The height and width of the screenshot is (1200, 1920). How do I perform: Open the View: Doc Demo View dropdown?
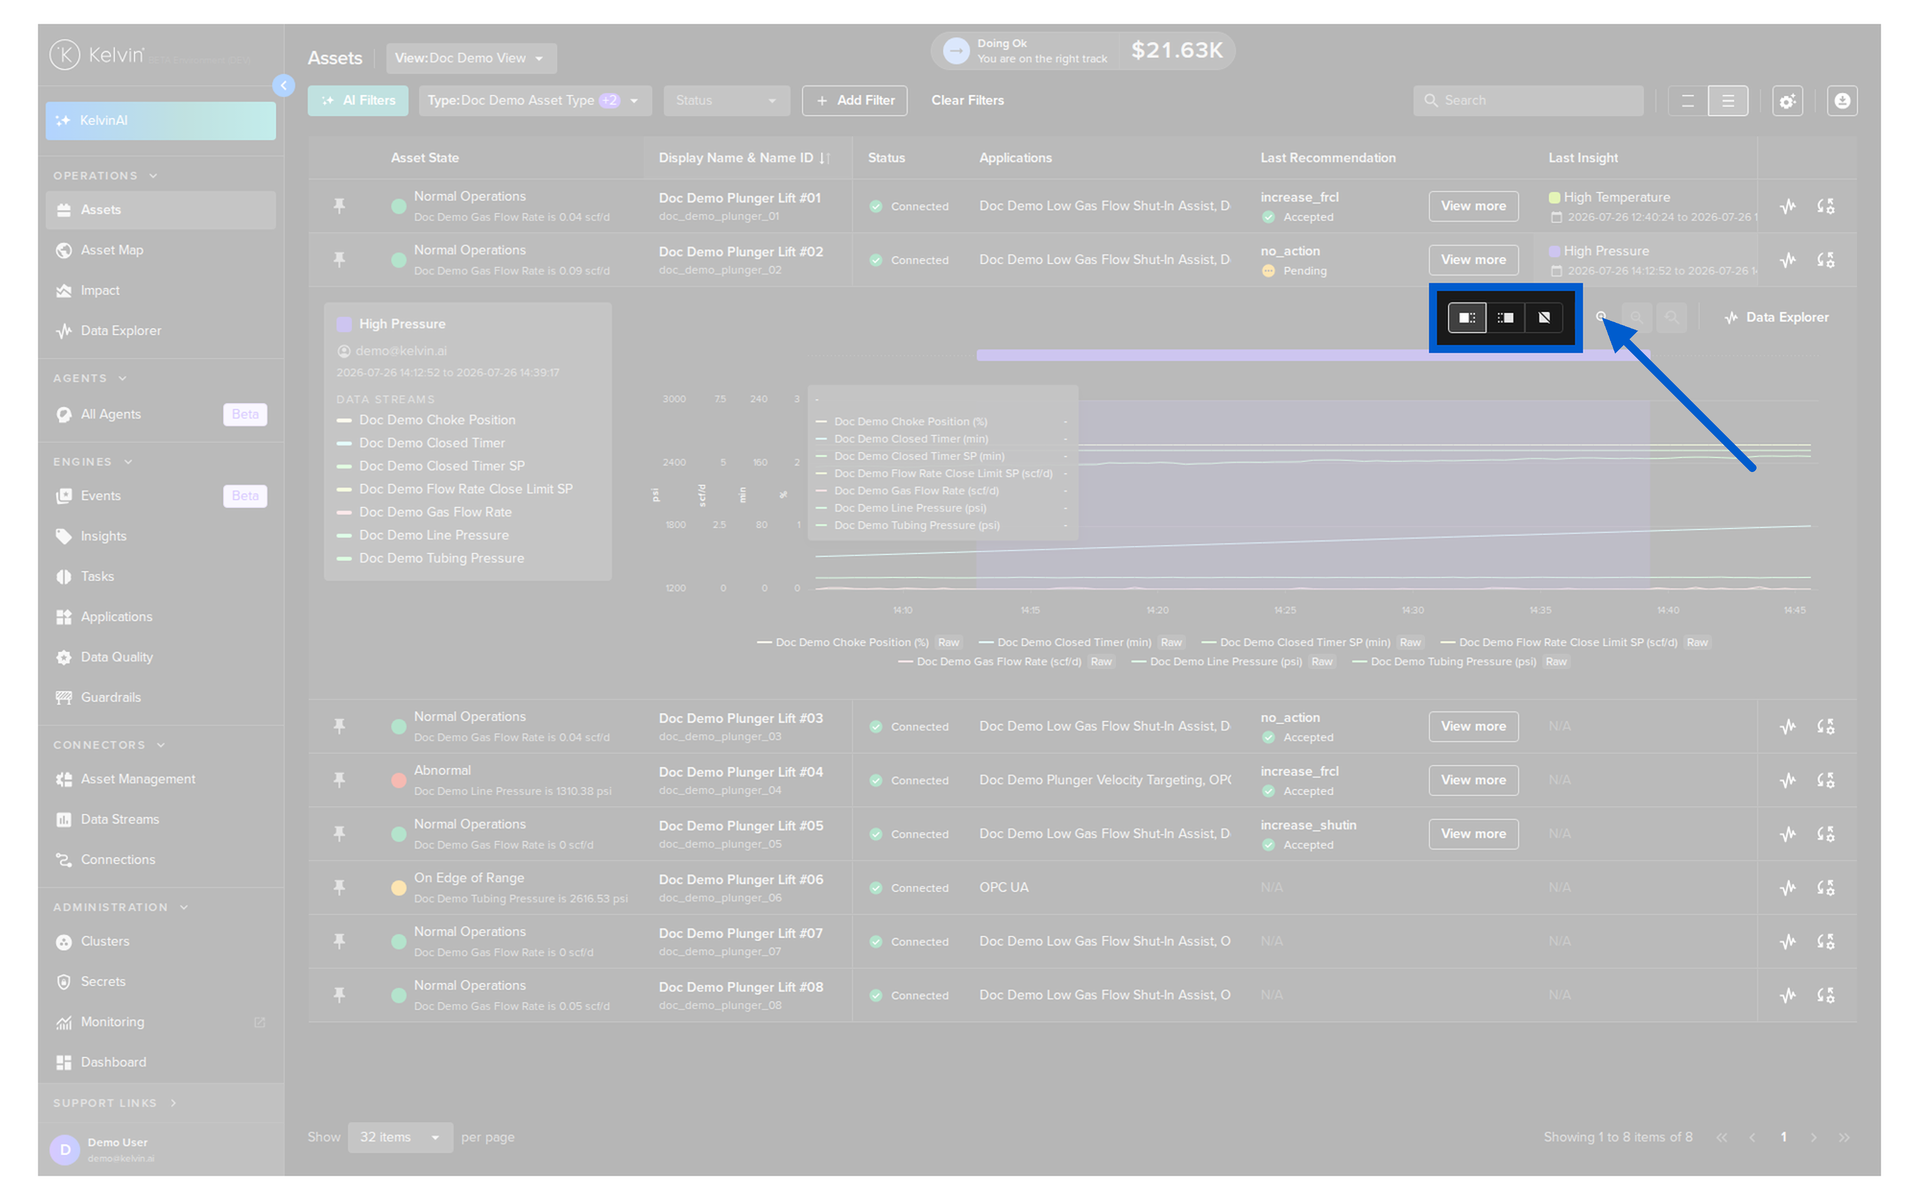471,58
